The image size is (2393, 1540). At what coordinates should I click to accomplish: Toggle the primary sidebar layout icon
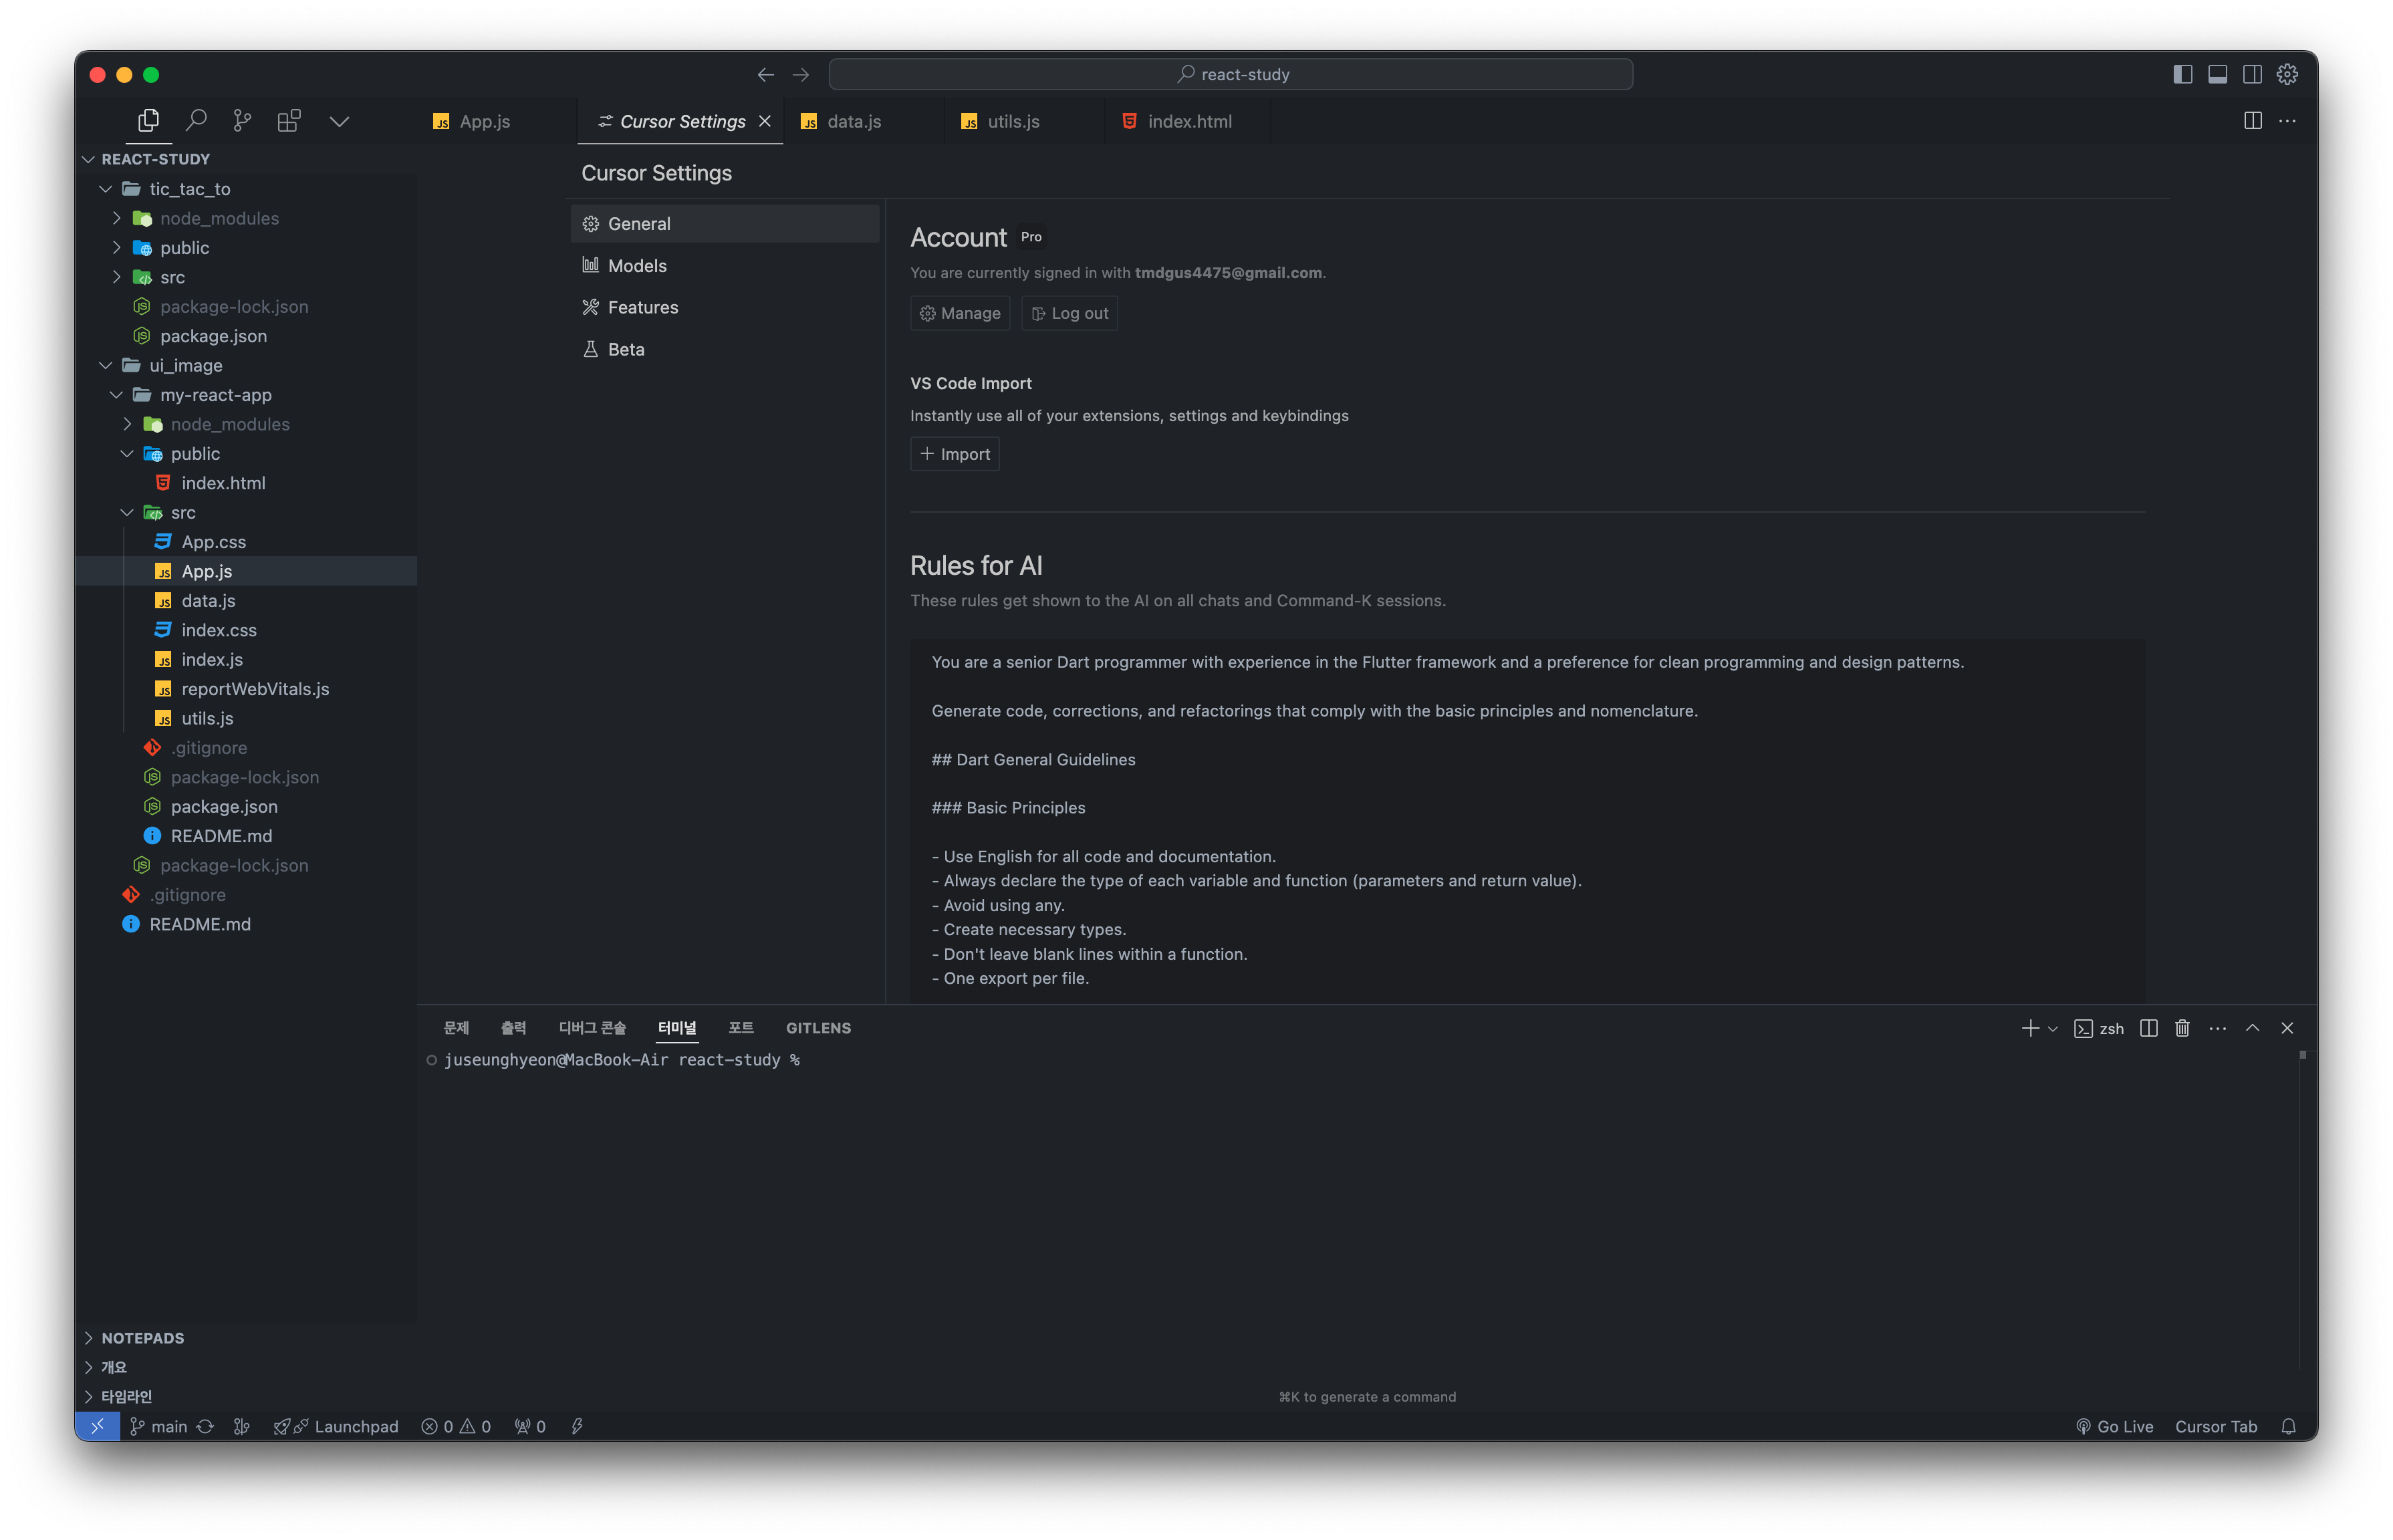(x=2182, y=75)
